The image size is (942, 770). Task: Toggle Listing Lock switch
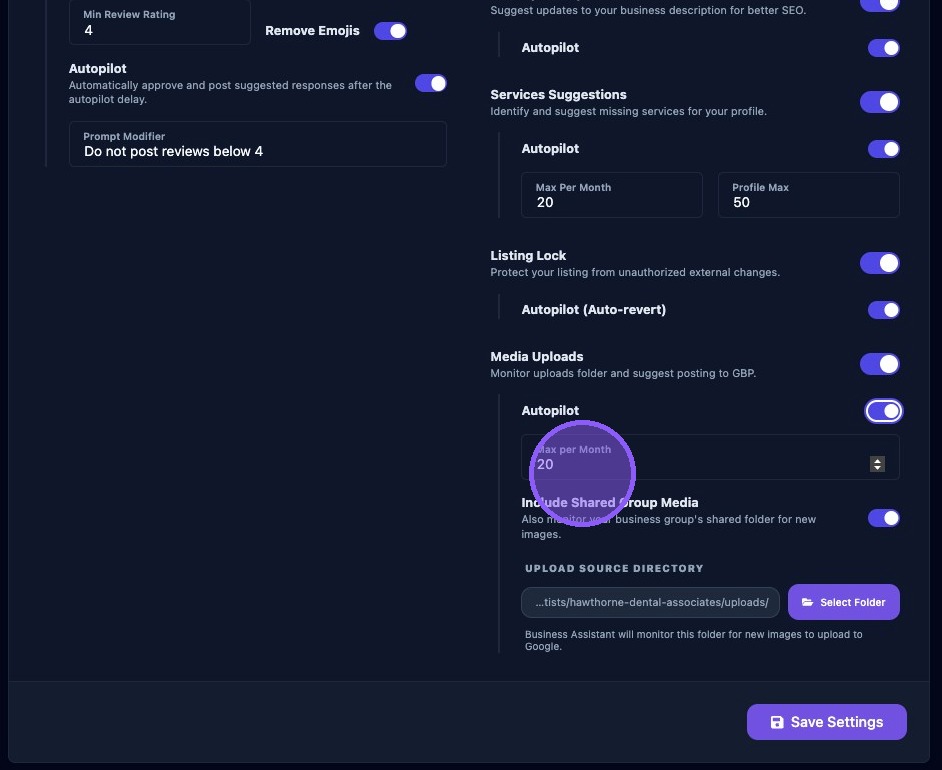(x=880, y=262)
